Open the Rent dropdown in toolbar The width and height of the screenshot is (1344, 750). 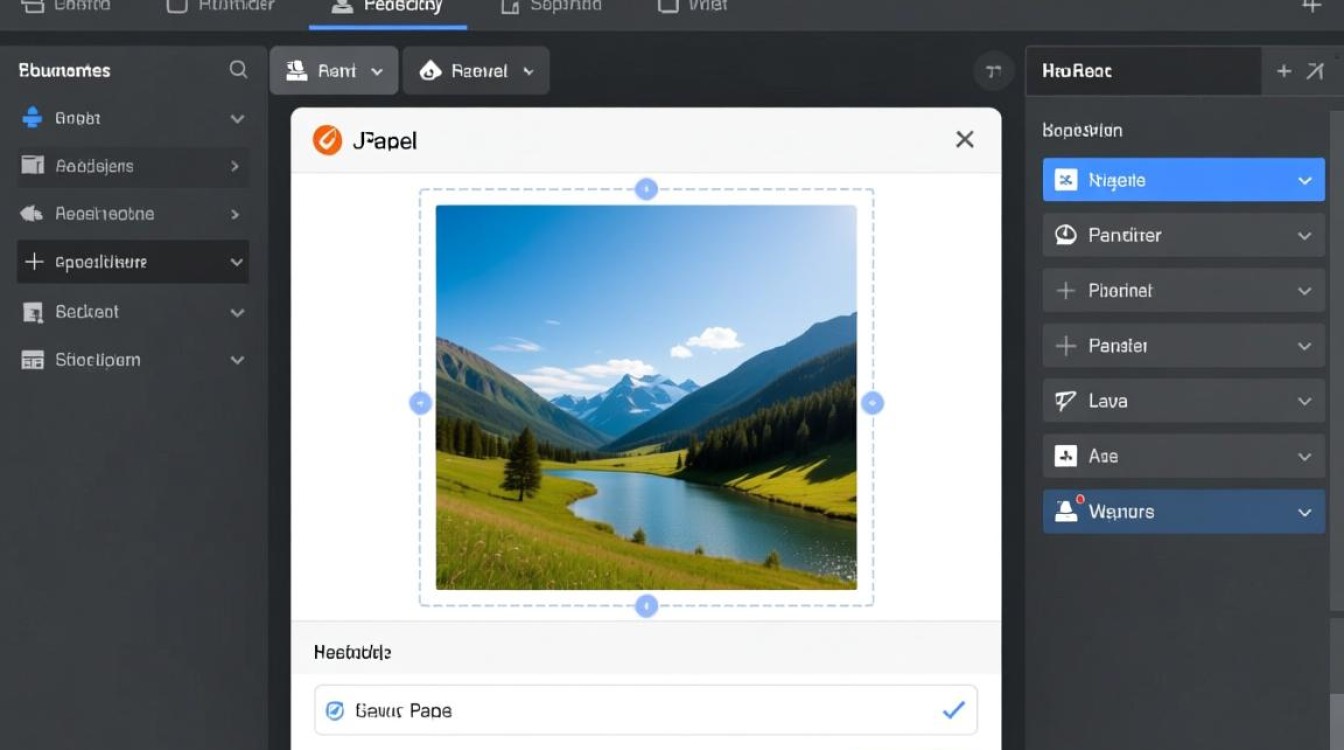(x=334, y=71)
